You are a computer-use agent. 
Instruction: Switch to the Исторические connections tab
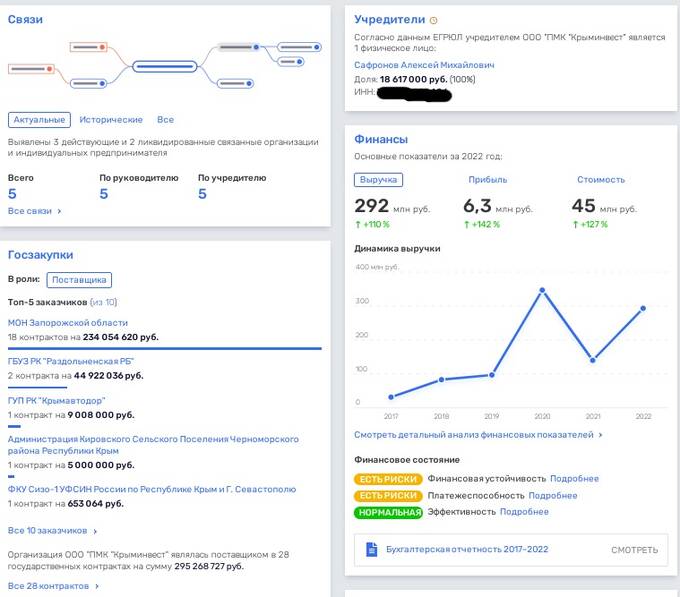coord(111,120)
